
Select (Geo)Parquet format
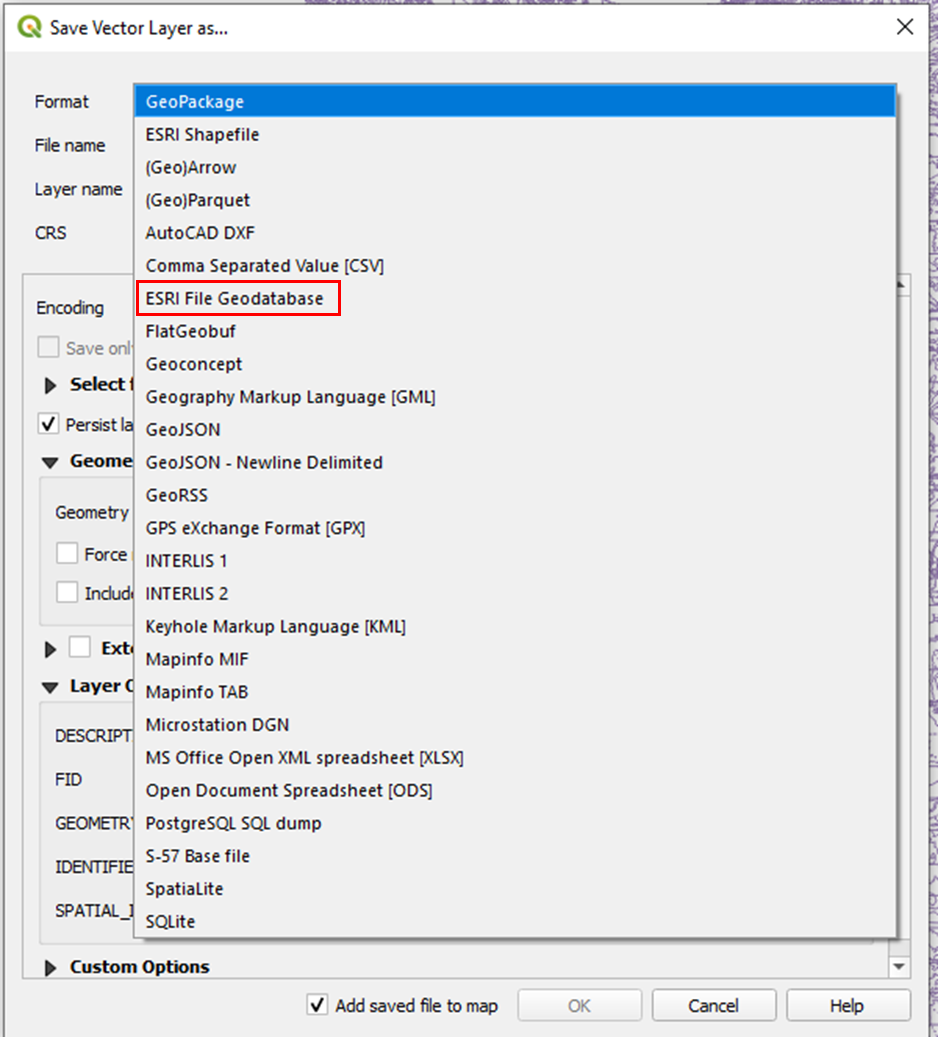[515, 200]
